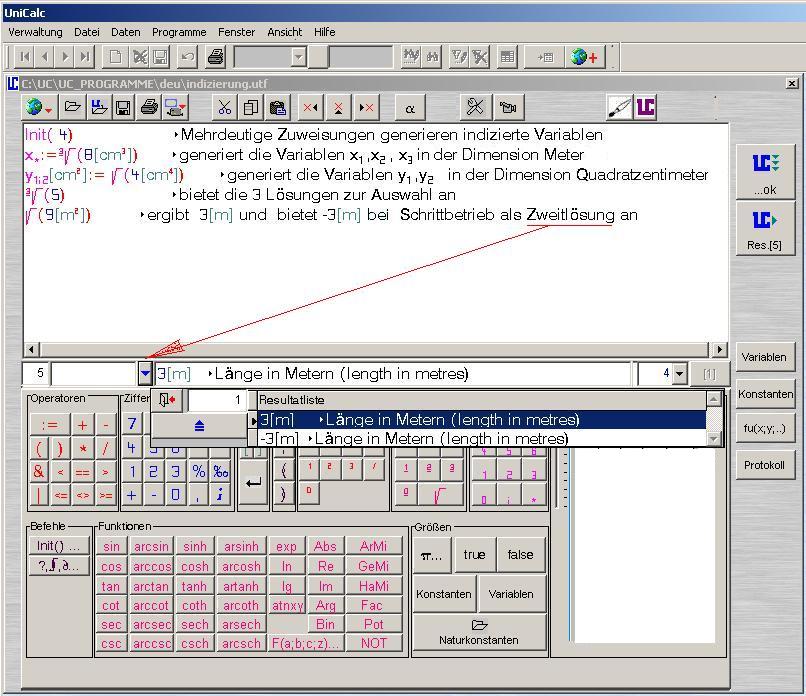Cut with the scissors icon
This screenshot has width=806, height=696.
click(225, 108)
